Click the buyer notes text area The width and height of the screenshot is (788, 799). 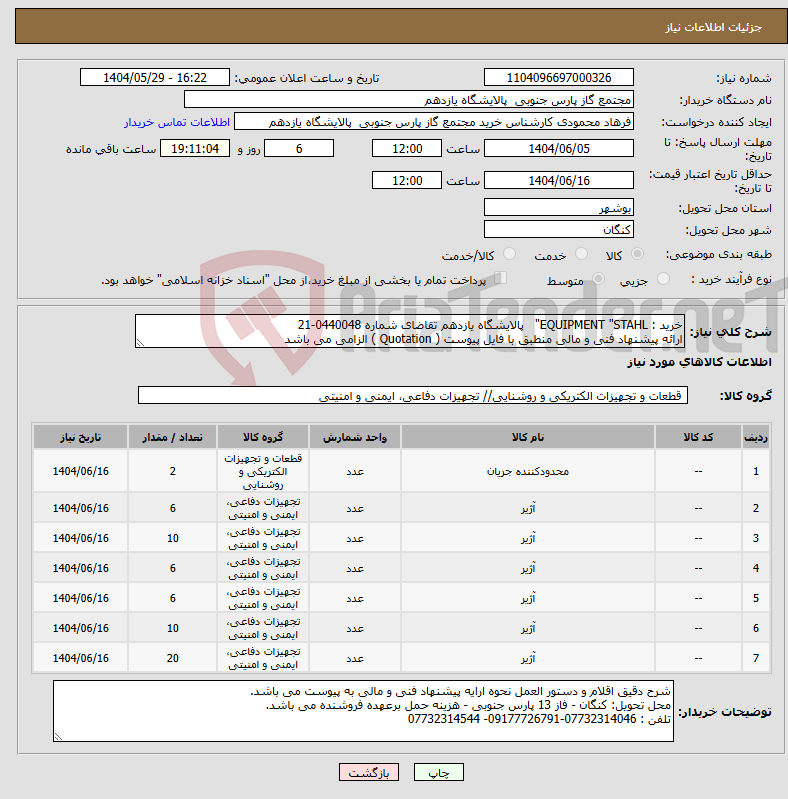[x=363, y=711]
